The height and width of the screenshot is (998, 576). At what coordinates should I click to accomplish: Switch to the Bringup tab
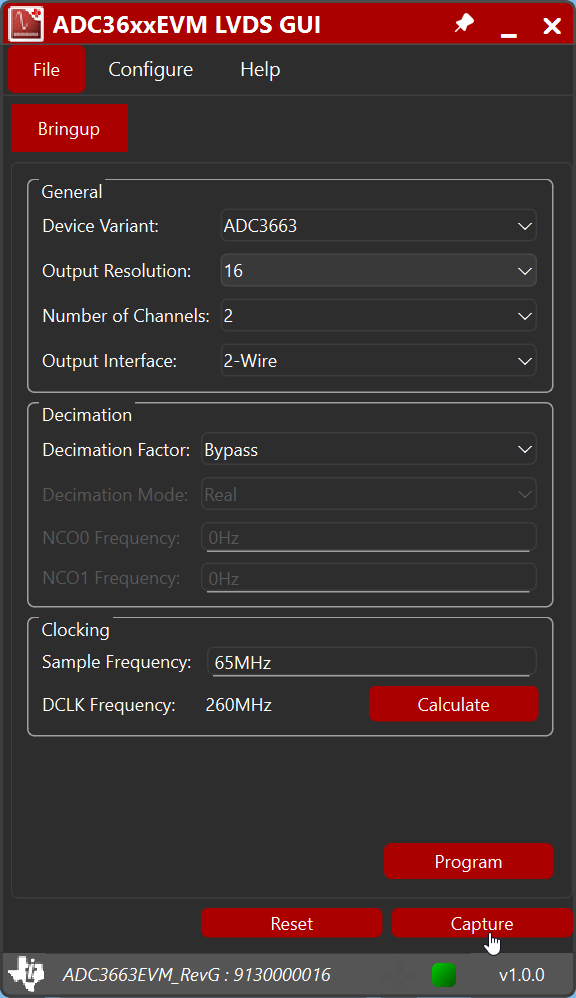click(x=69, y=128)
